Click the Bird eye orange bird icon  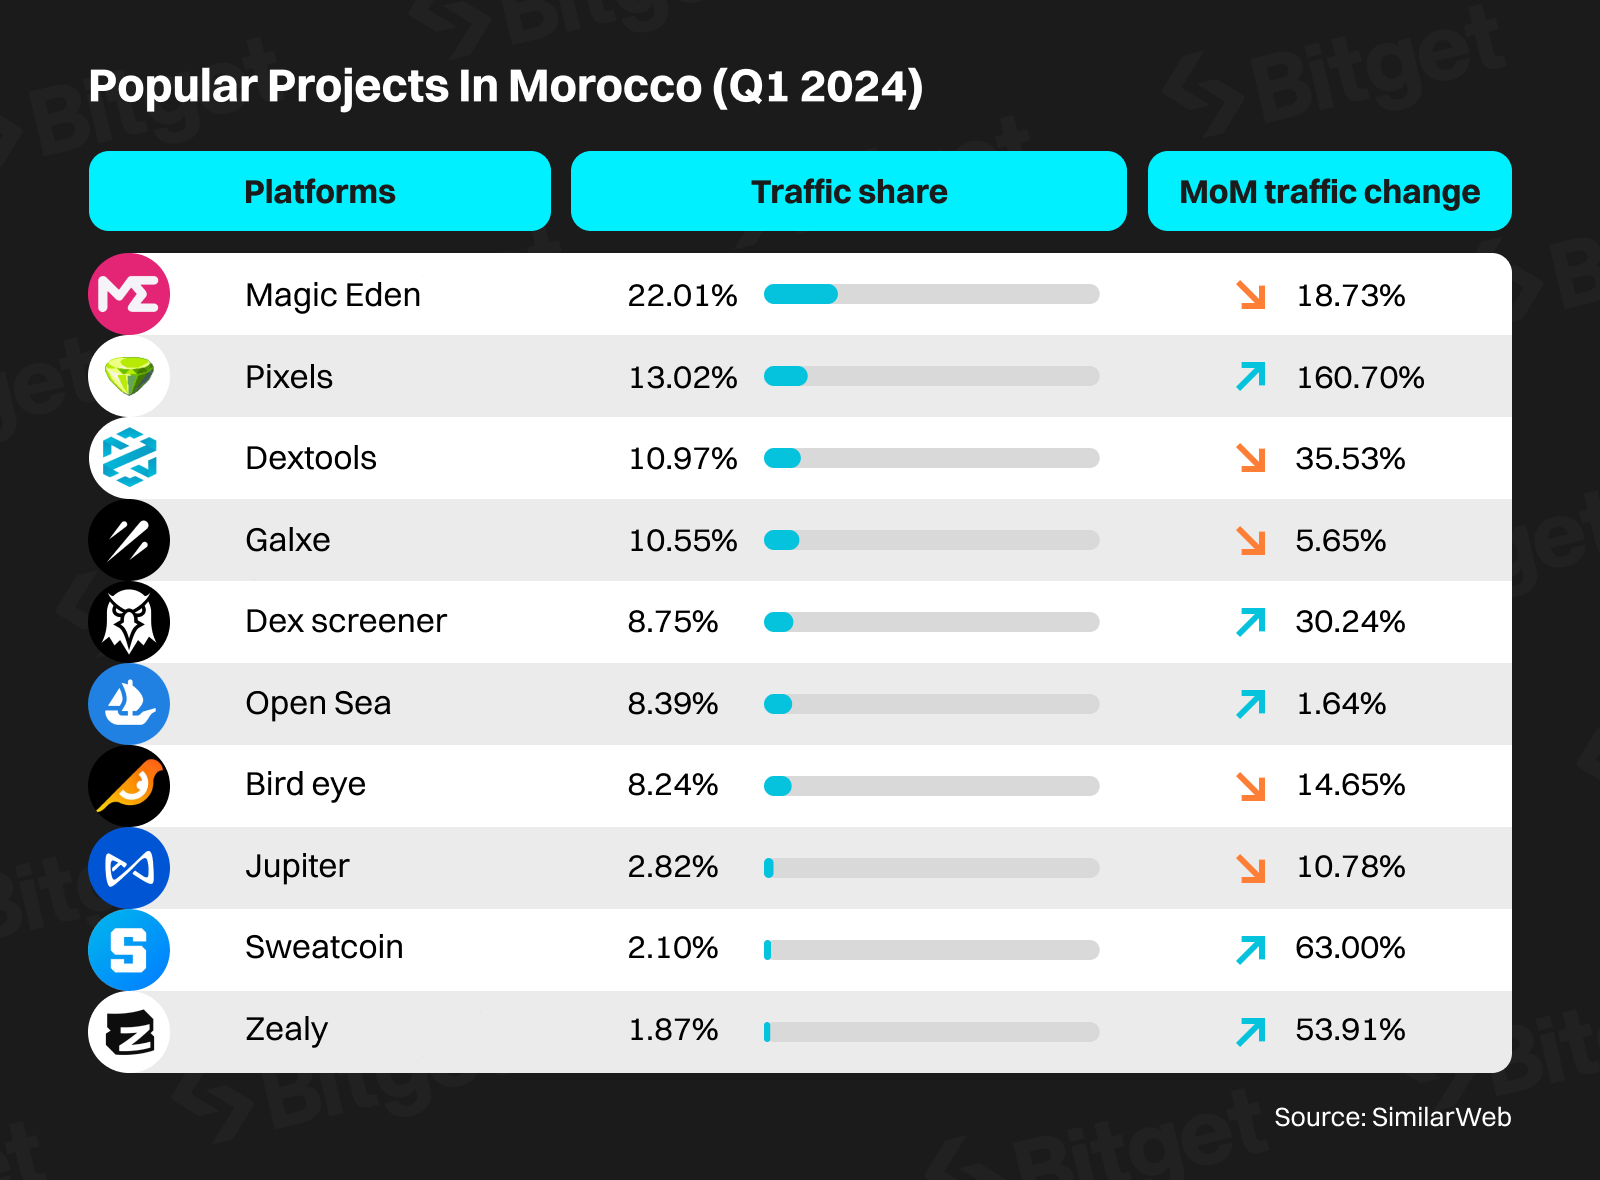click(129, 786)
